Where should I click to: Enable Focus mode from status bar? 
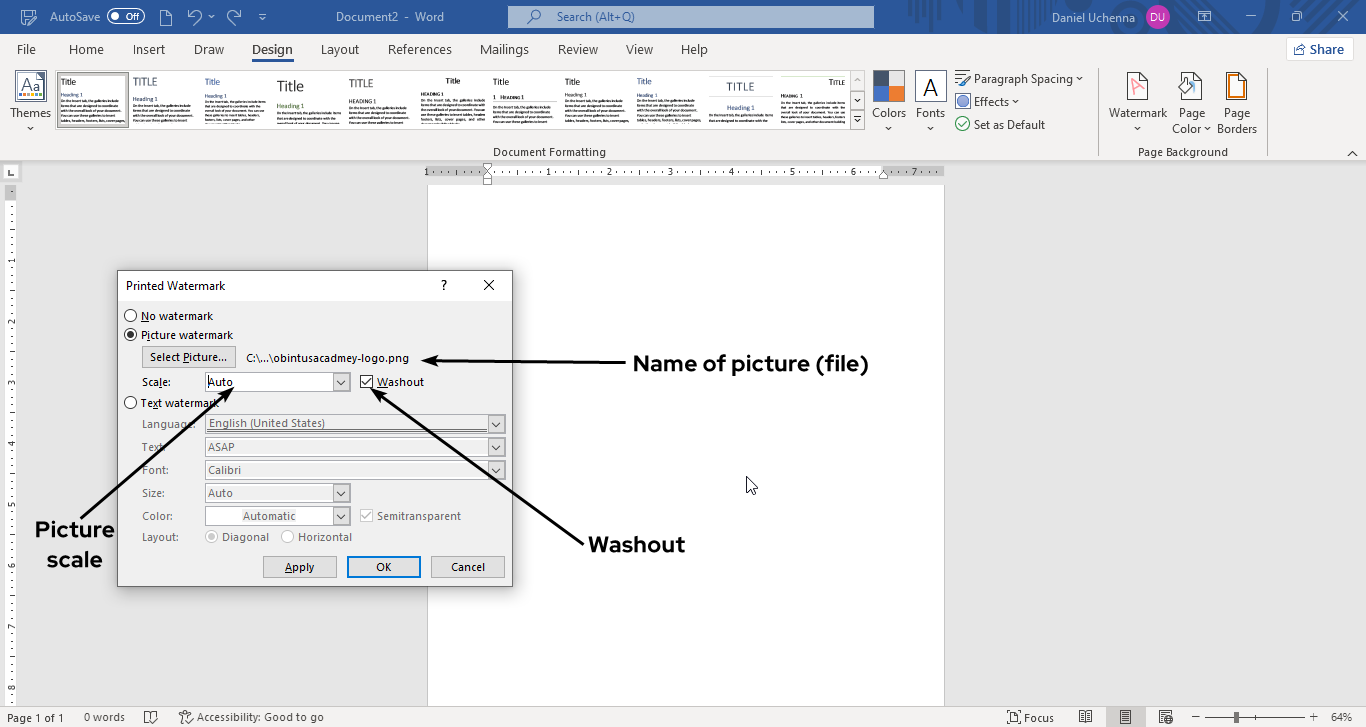(x=1030, y=717)
